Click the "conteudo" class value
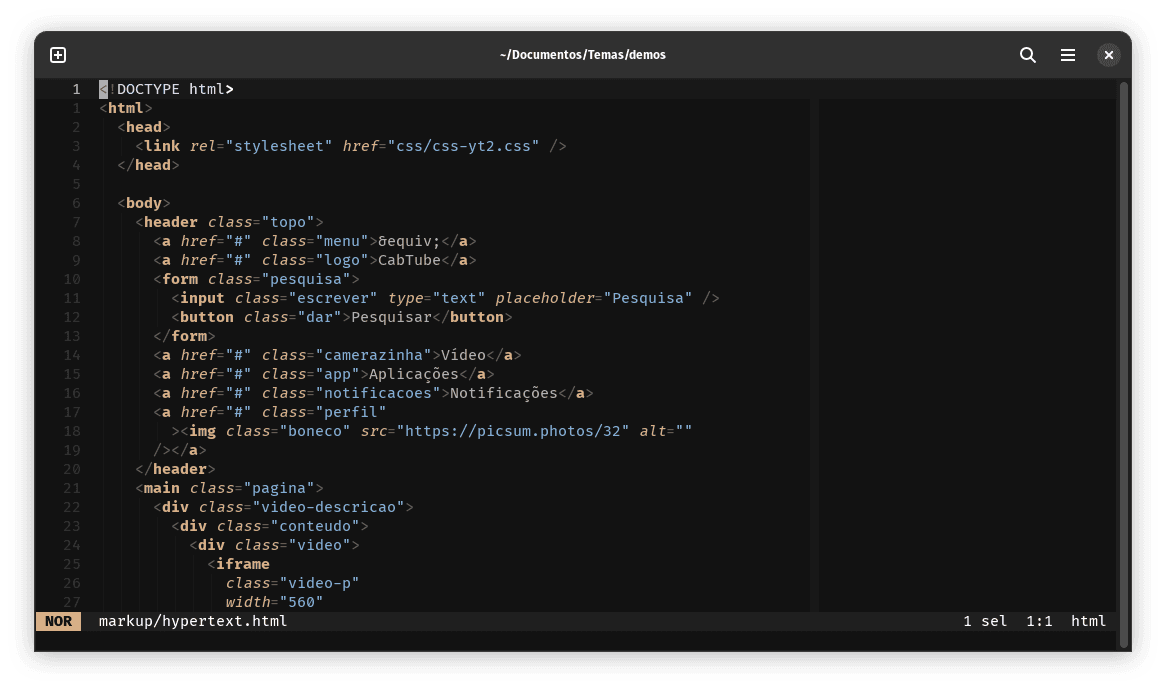This screenshot has width=1166, height=689. click(315, 526)
